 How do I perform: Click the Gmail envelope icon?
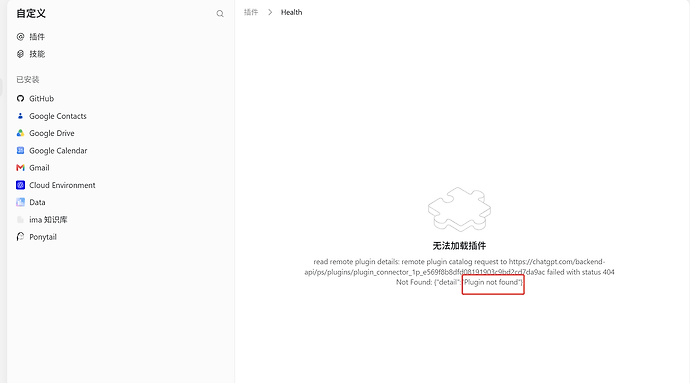20,168
